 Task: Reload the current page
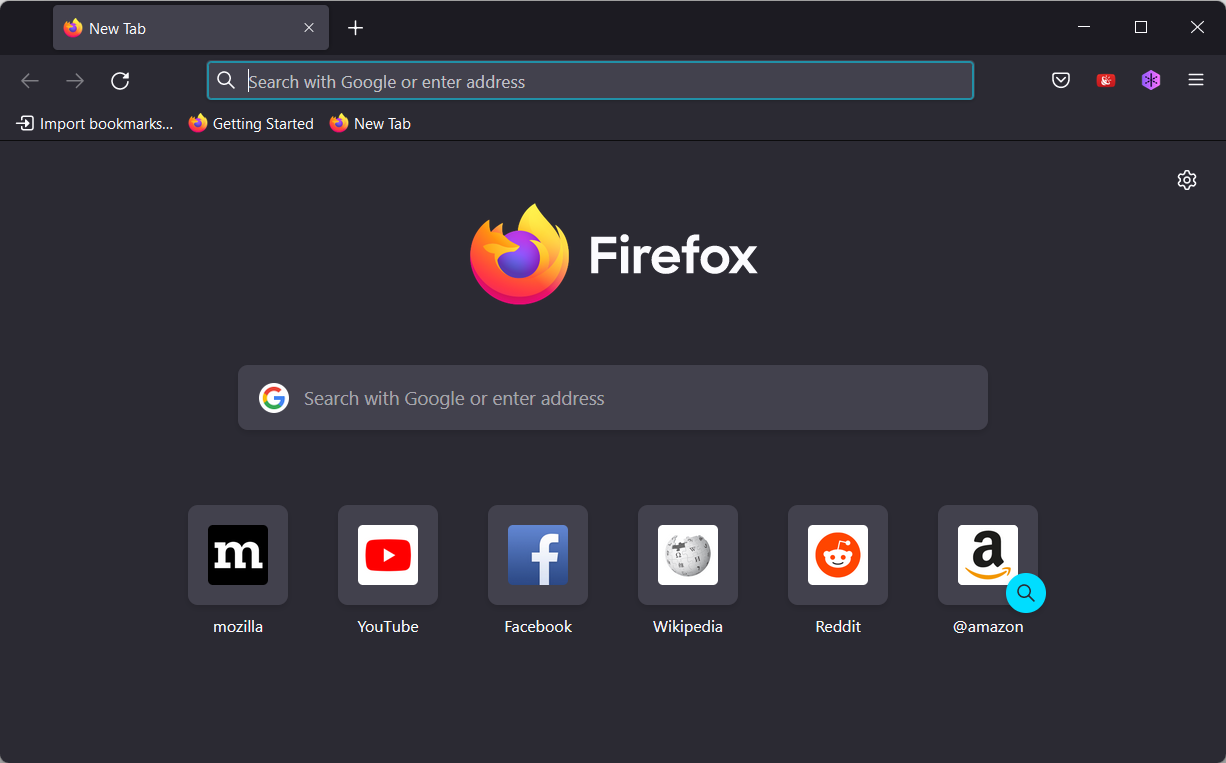coord(120,81)
